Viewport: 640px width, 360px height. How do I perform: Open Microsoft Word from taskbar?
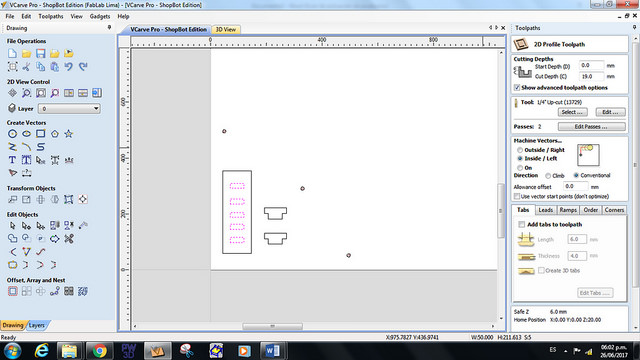coord(272,351)
